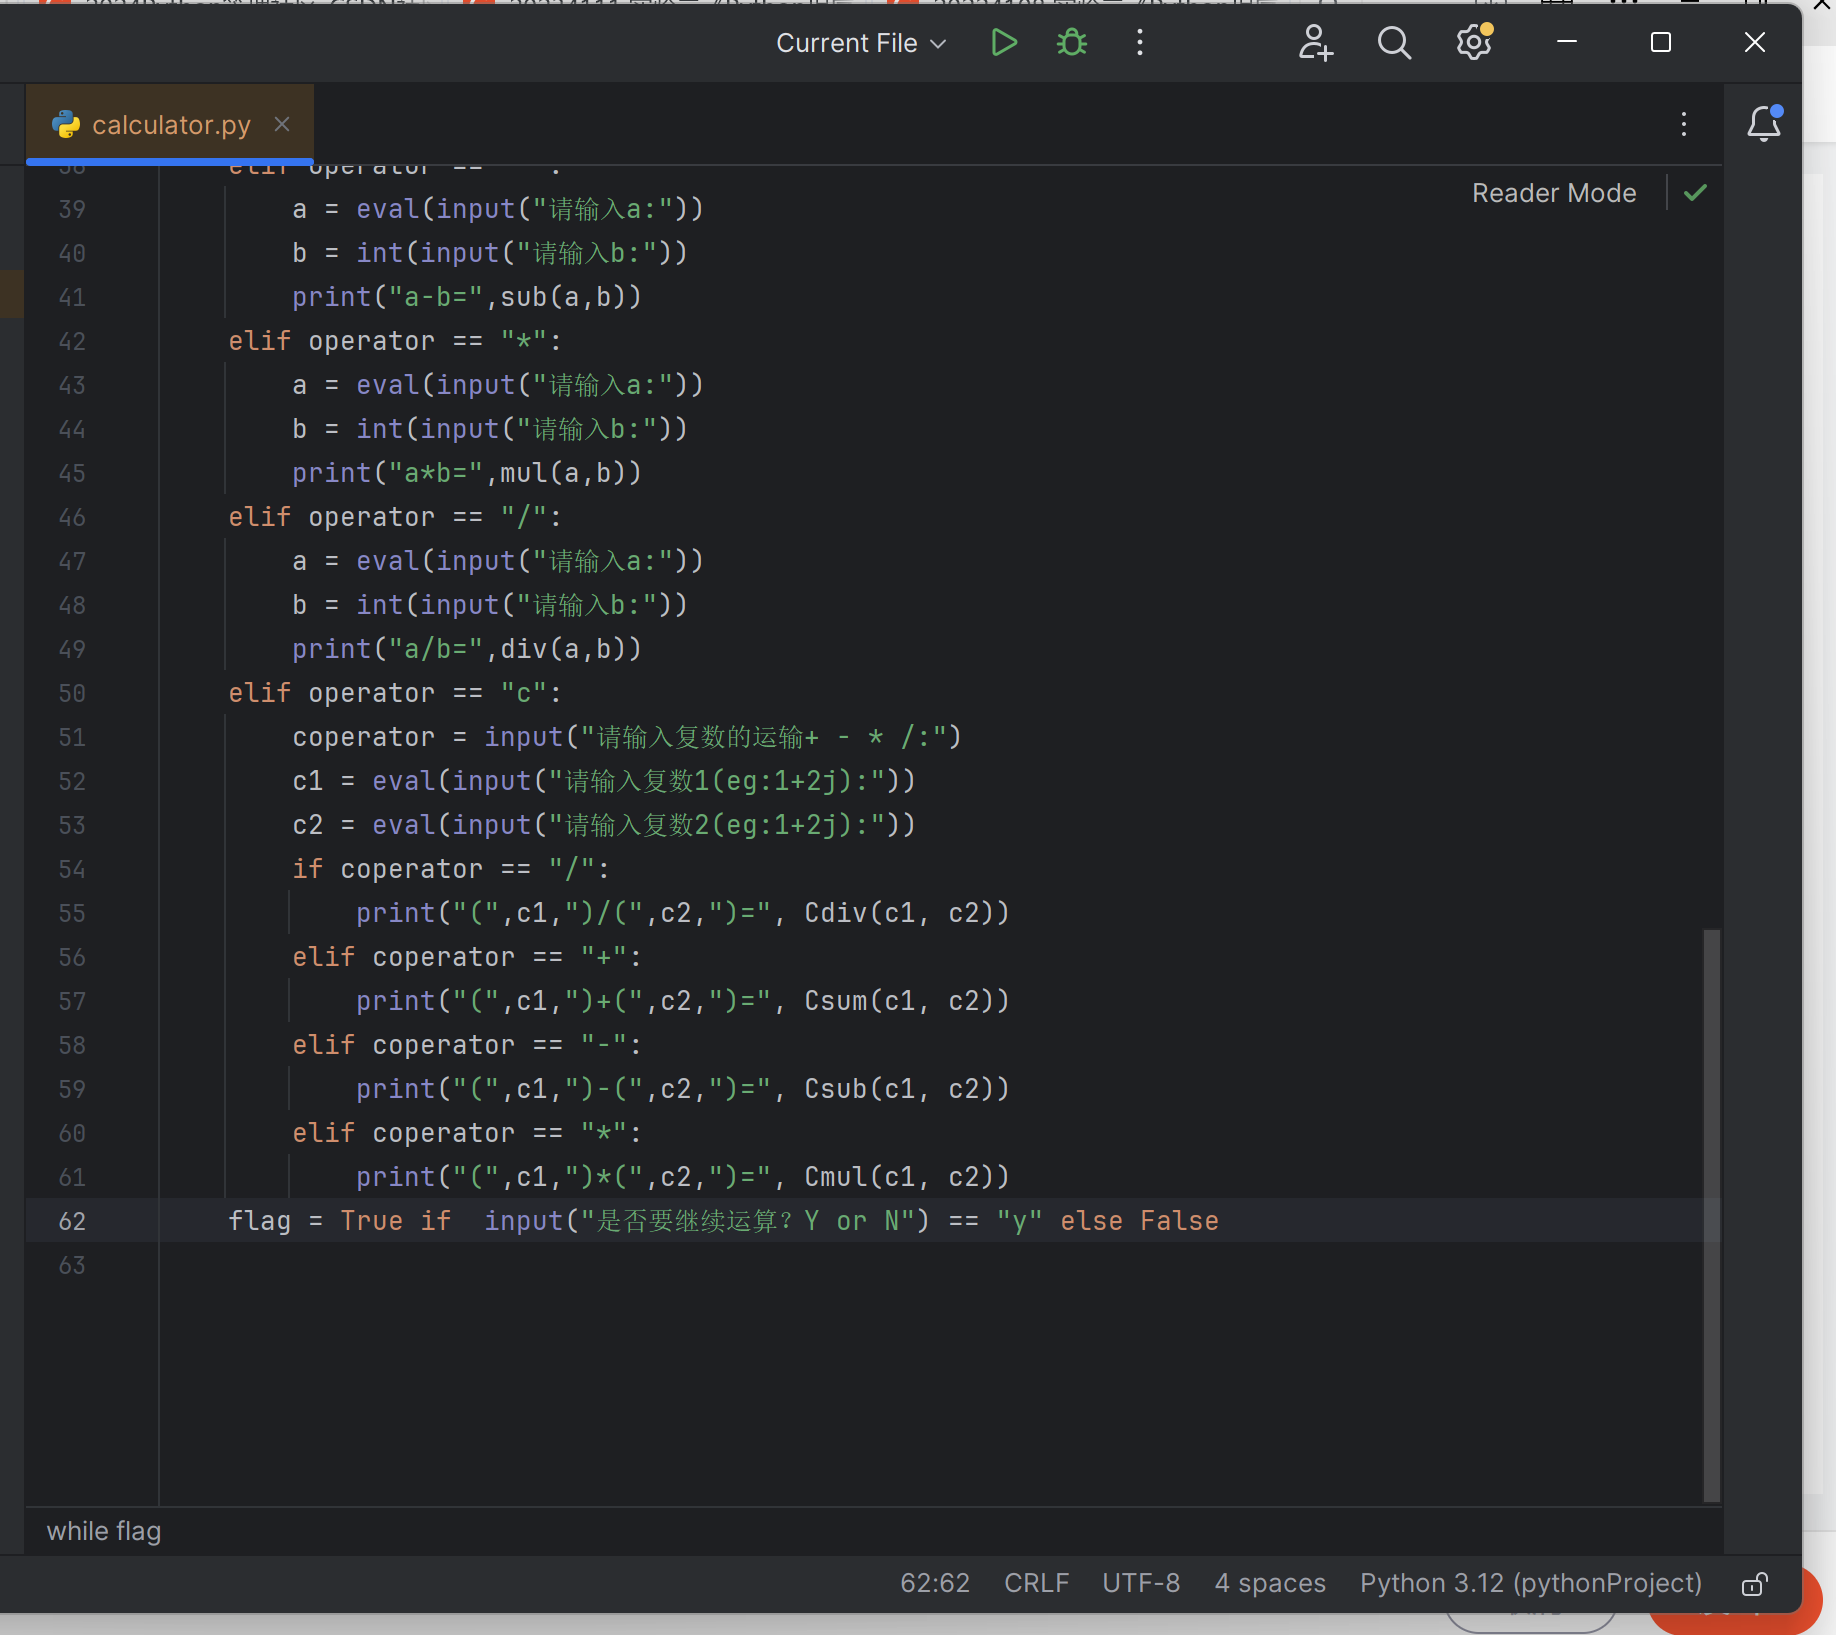Click the 'coperator = input' code line
The image size is (1836, 1635).
click(x=626, y=737)
